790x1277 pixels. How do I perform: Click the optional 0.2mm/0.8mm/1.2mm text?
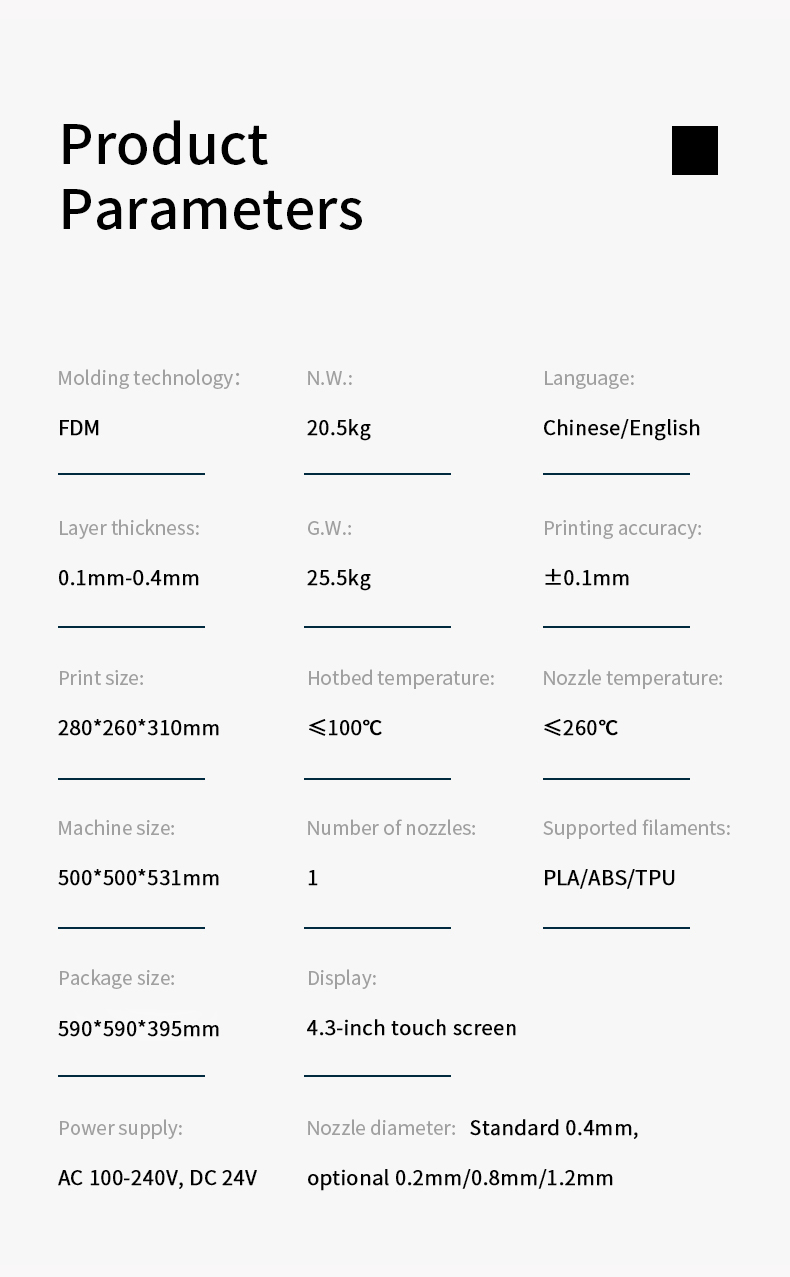(x=460, y=1178)
